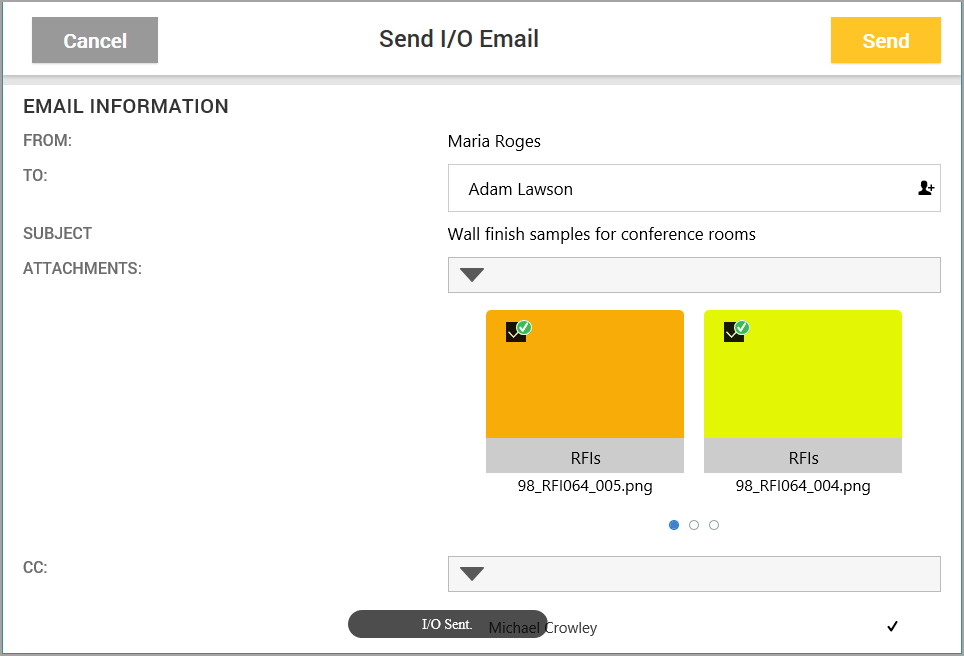
Task: Click the 98_RFI064_004.png file name
Action: [x=803, y=487]
